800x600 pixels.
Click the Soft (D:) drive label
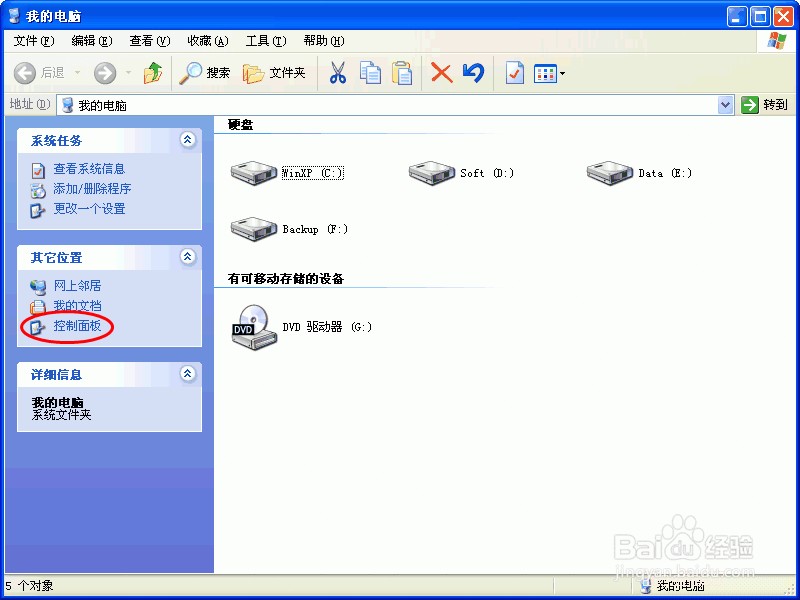[487, 173]
